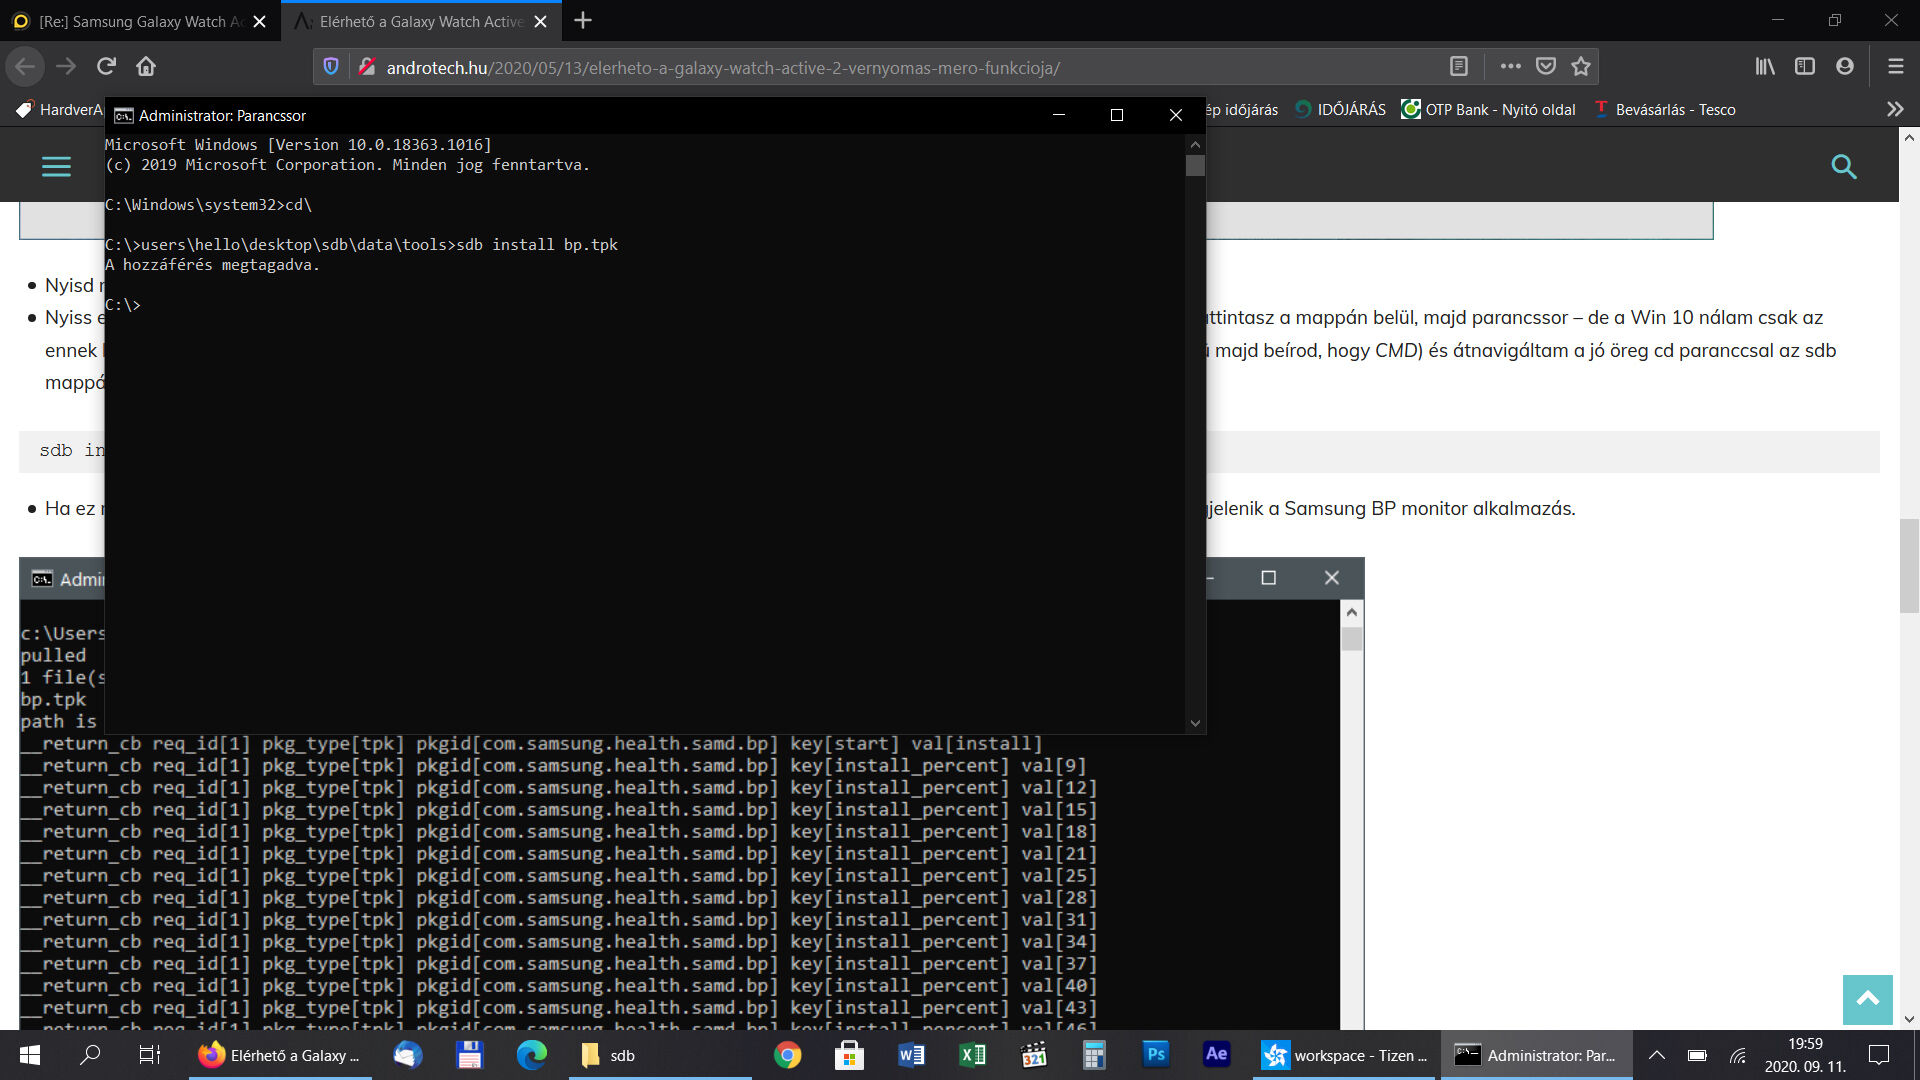Select the Elérhető a Galaxy Watch Active tab

pos(421,21)
